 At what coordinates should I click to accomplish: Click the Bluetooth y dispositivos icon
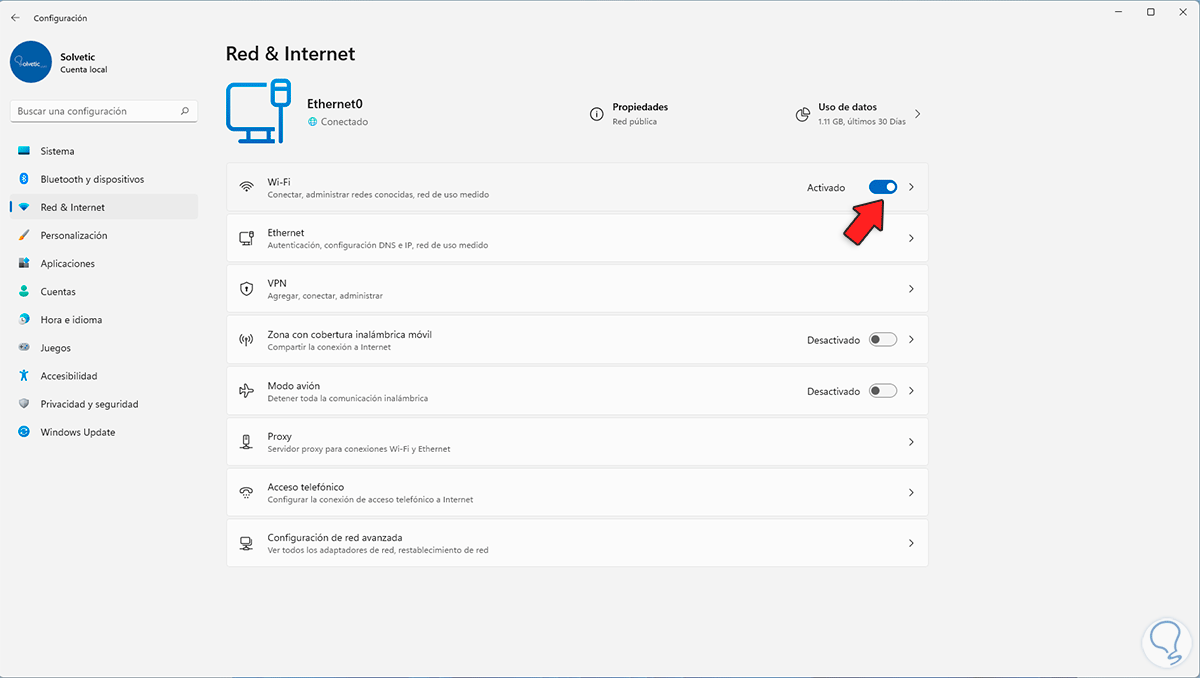24,179
